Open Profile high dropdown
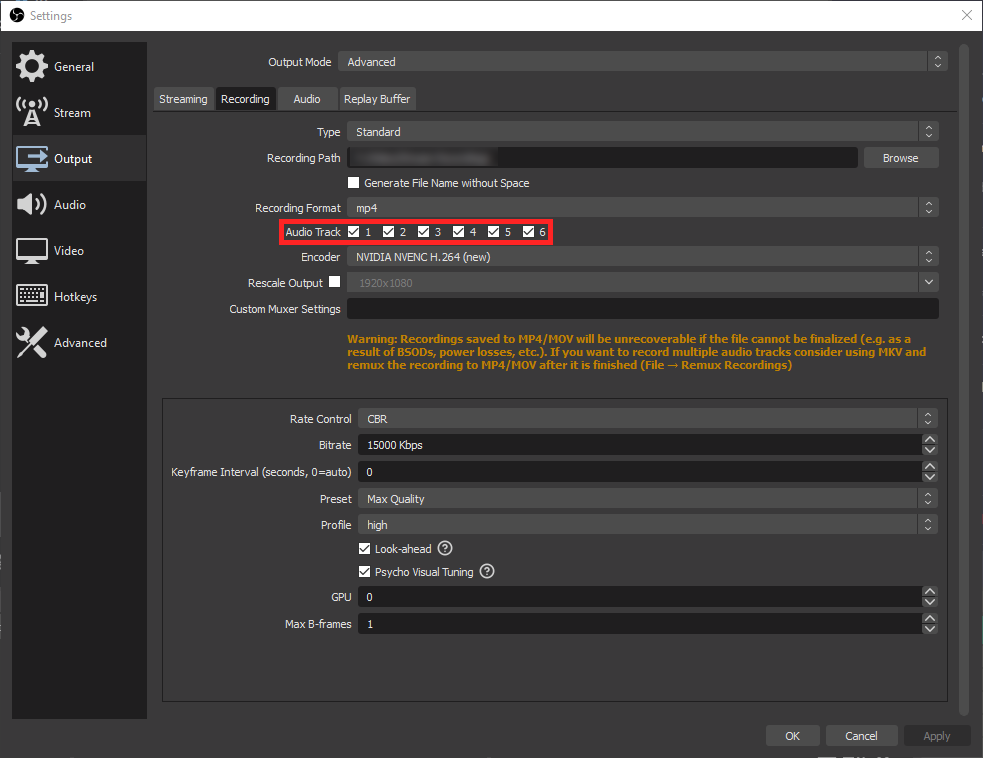Viewport: 983px width, 758px height. (648, 524)
